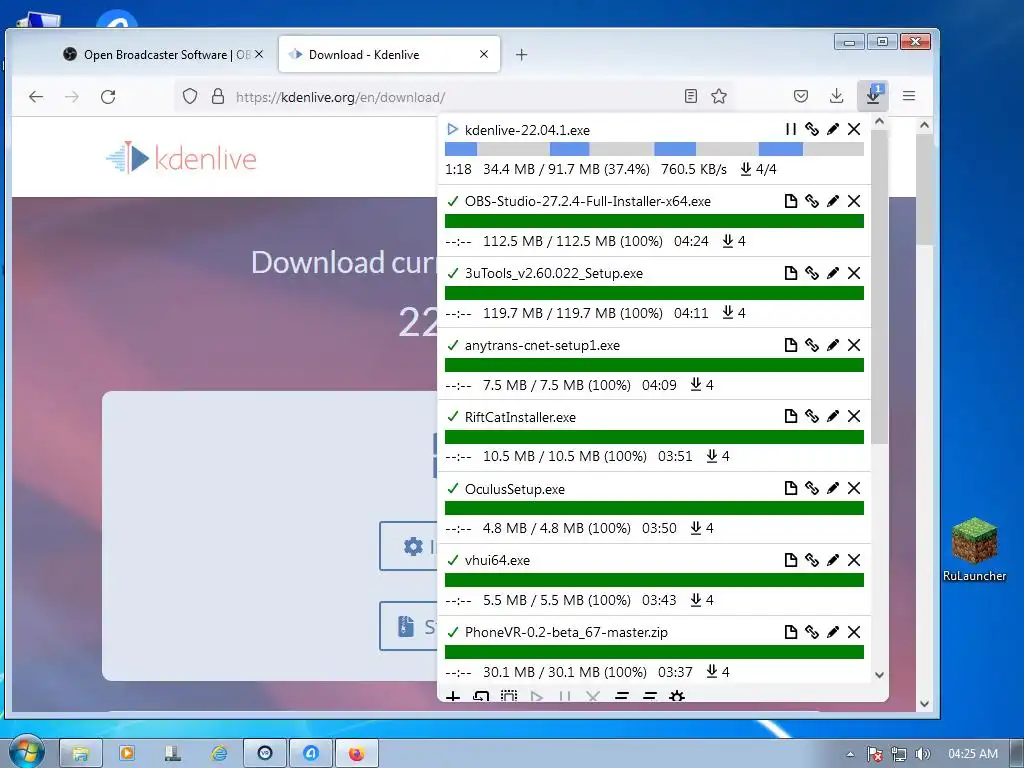
Task: Save page to Pocket
Action: [x=801, y=97]
